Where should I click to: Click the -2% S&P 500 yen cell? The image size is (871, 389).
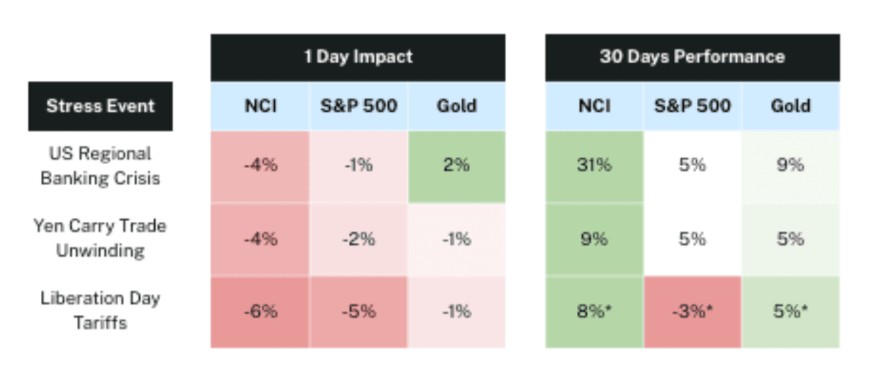coord(358,239)
